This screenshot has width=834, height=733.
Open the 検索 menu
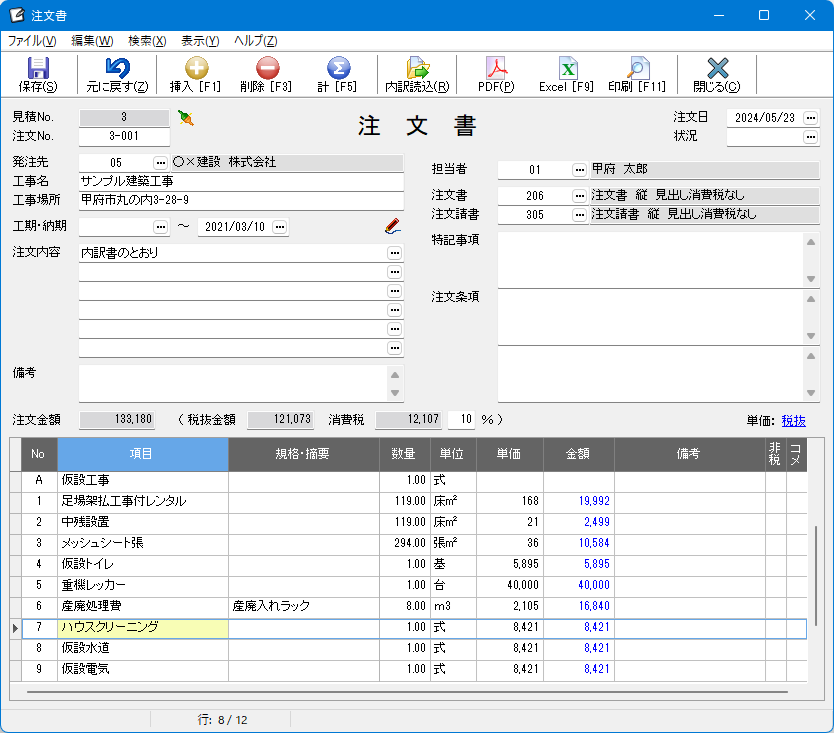147,41
